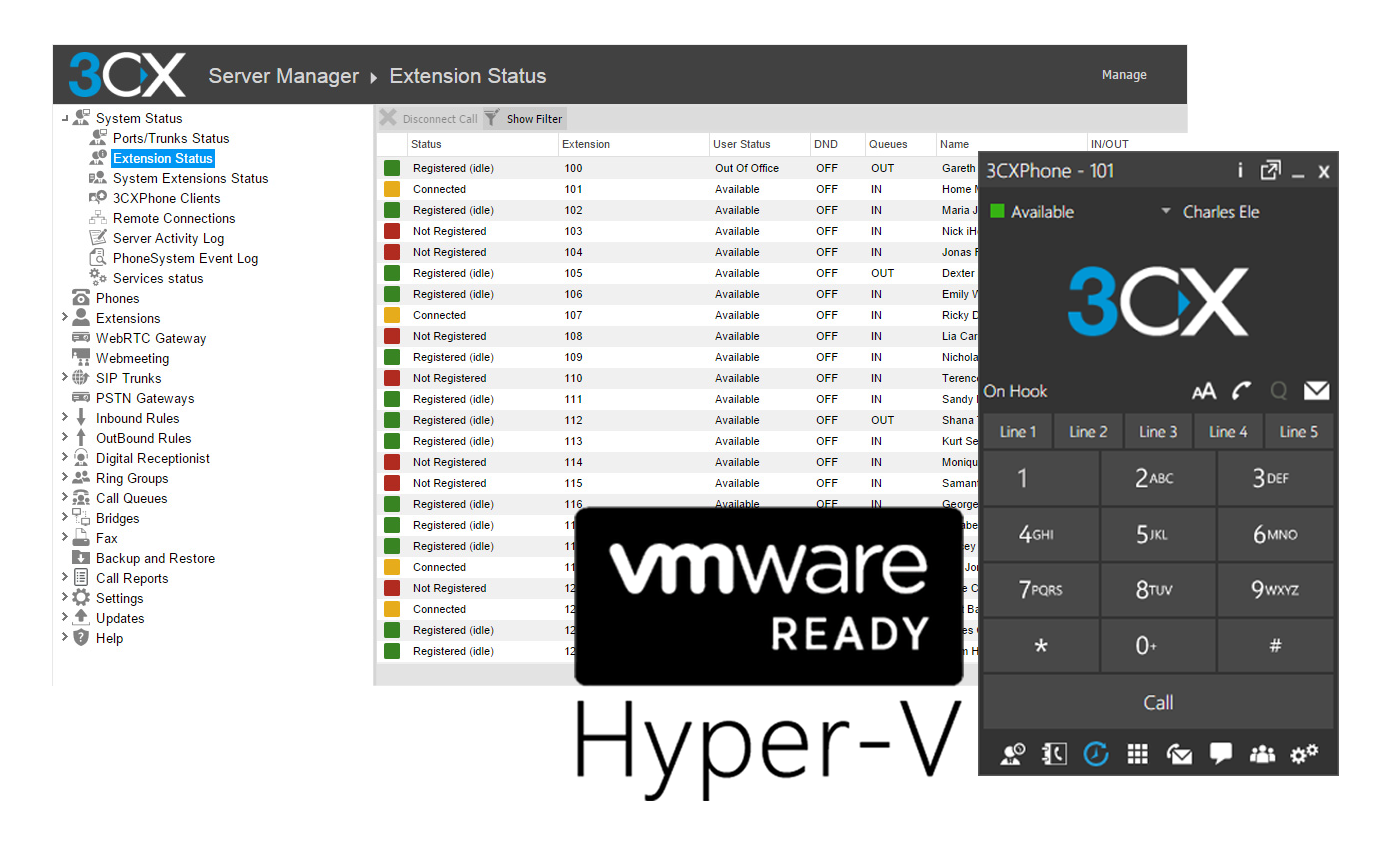Sort by the User Status column header
The image size is (1384, 851).
pyautogui.click(x=759, y=144)
